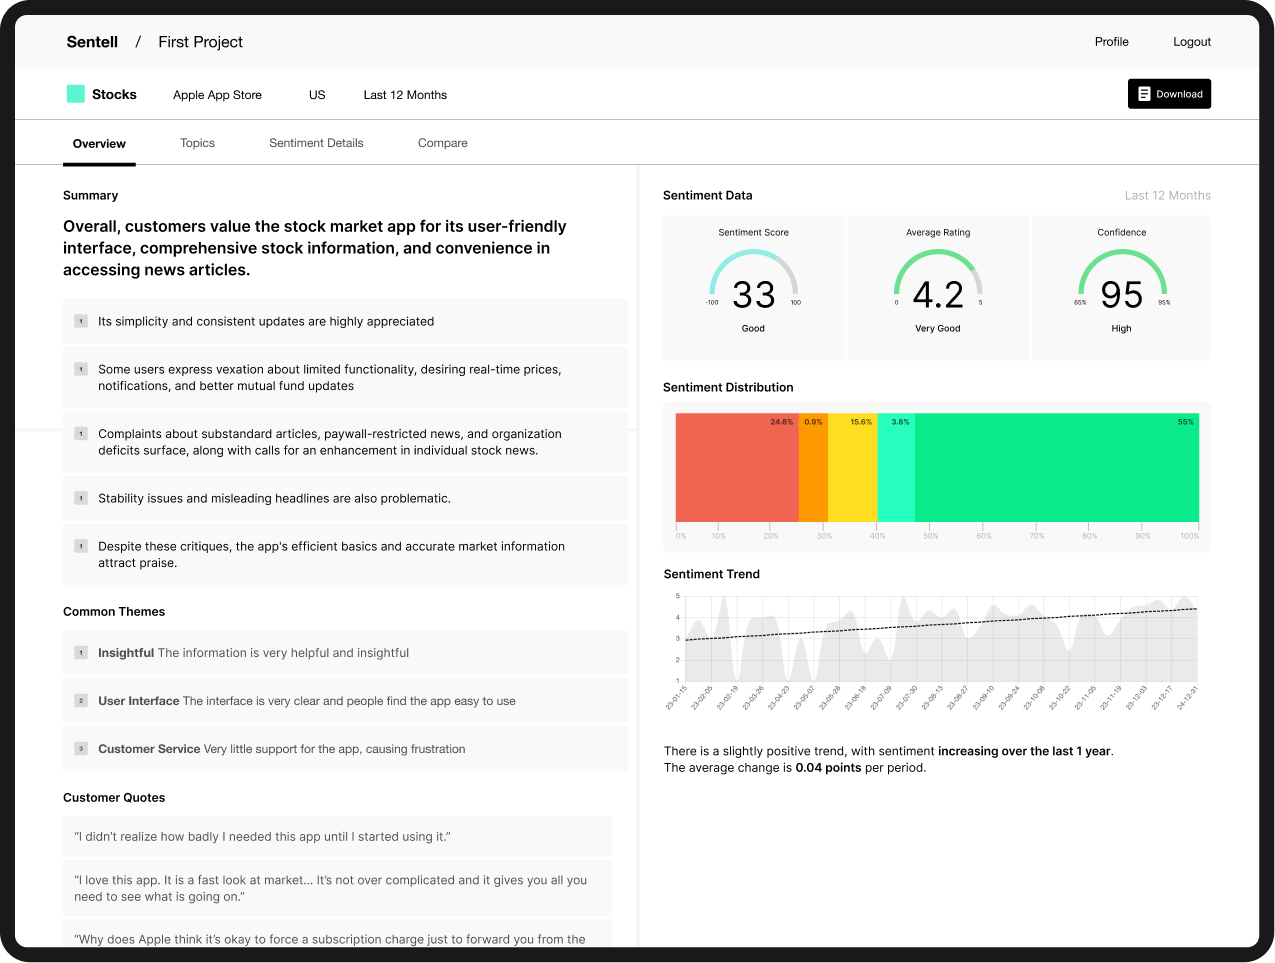Click the document icon in Download button
1275x963 pixels.
[1144, 94]
